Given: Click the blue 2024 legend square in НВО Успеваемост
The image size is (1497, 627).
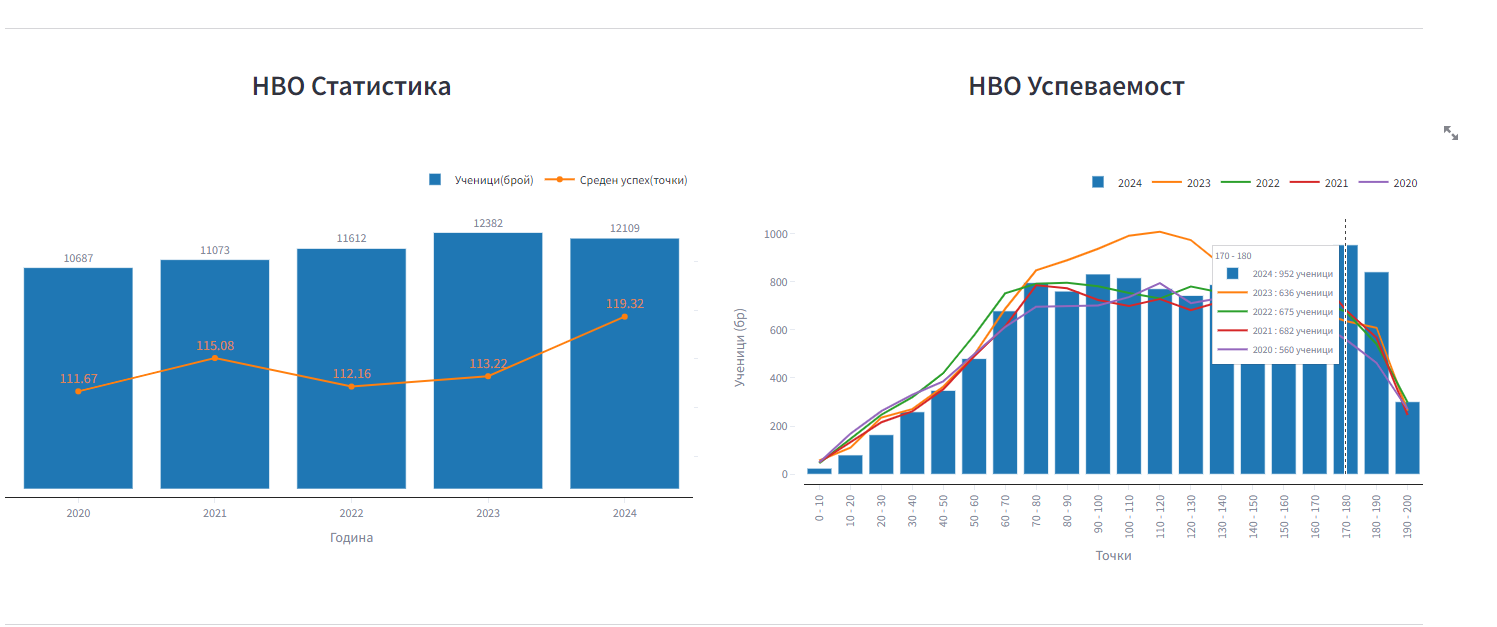Looking at the screenshot, I should tap(1098, 183).
